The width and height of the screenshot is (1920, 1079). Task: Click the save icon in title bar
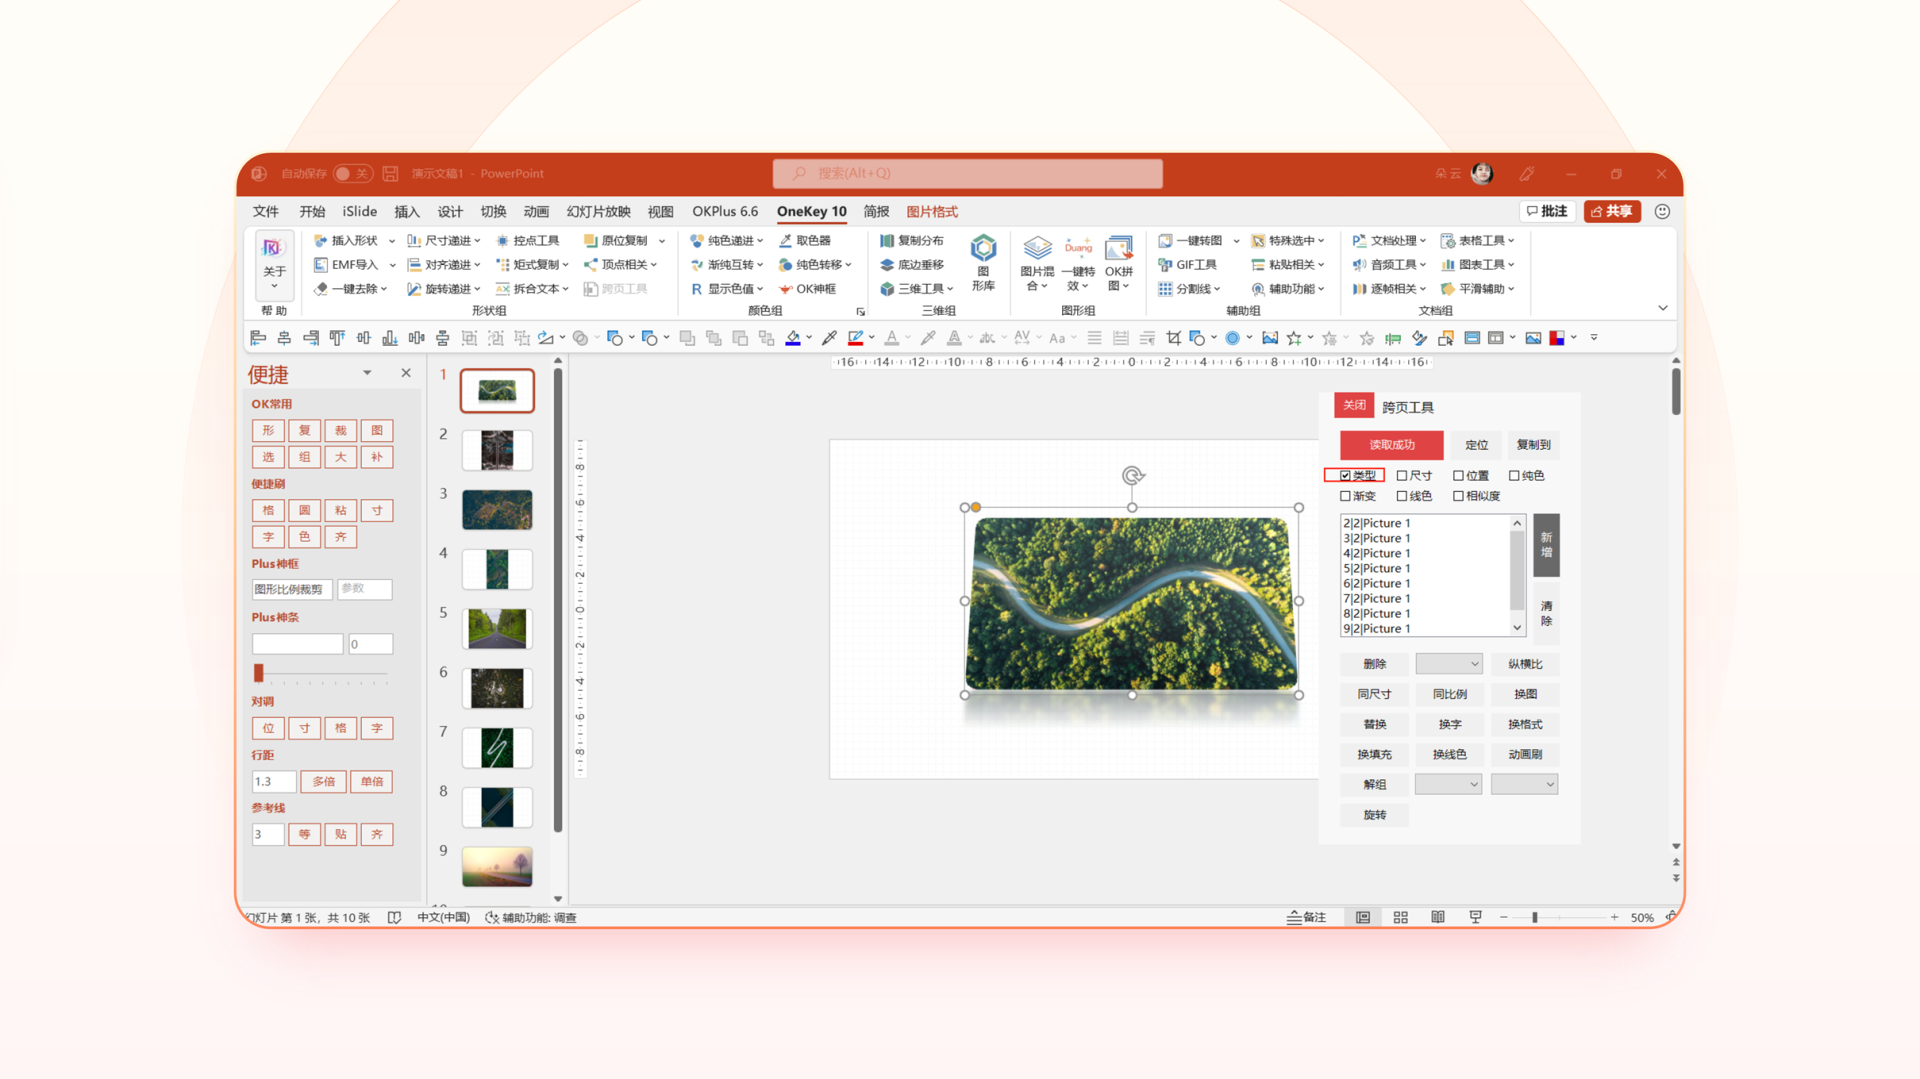pyautogui.click(x=390, y=174)
